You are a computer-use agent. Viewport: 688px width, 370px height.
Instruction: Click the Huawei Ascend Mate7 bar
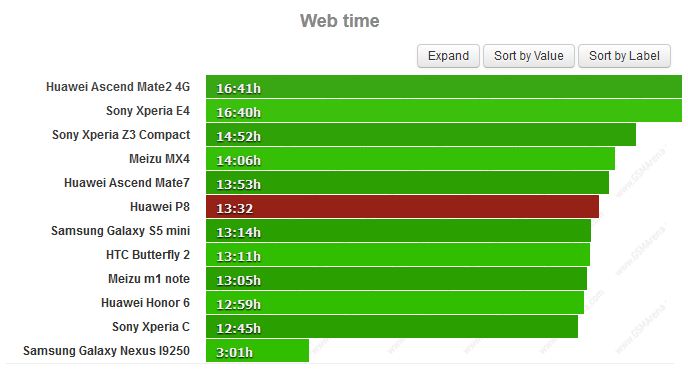pos(407,183)
